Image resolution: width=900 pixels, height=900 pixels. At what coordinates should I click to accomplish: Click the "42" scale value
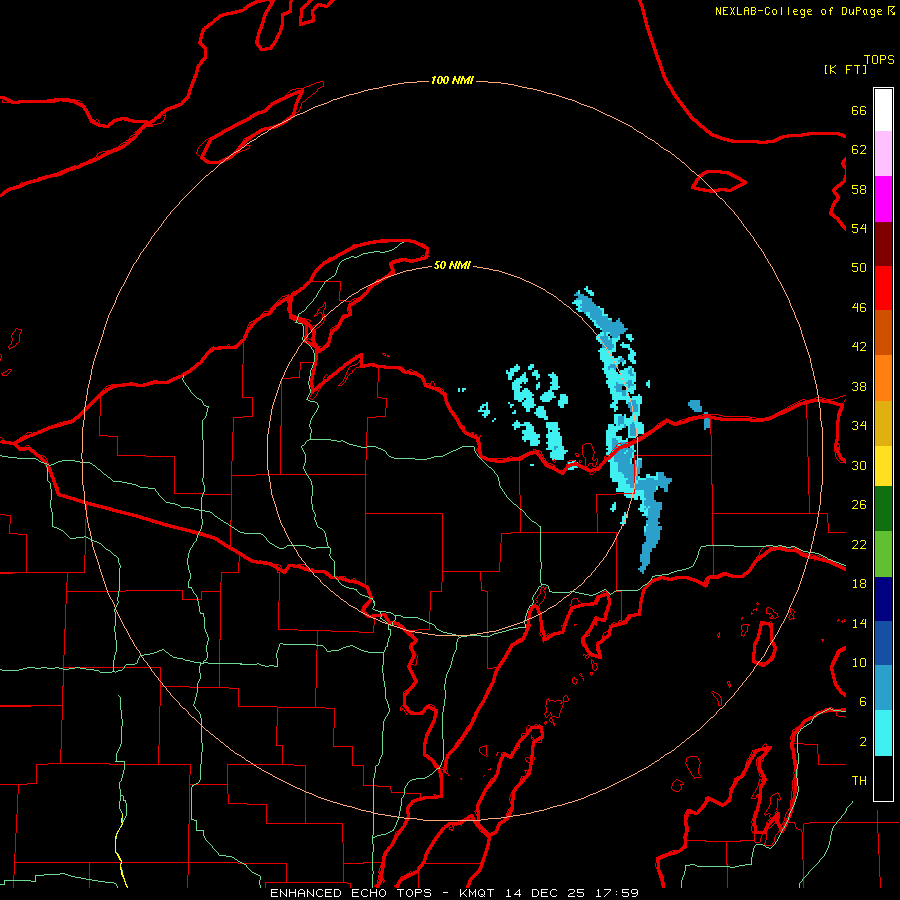859,347
